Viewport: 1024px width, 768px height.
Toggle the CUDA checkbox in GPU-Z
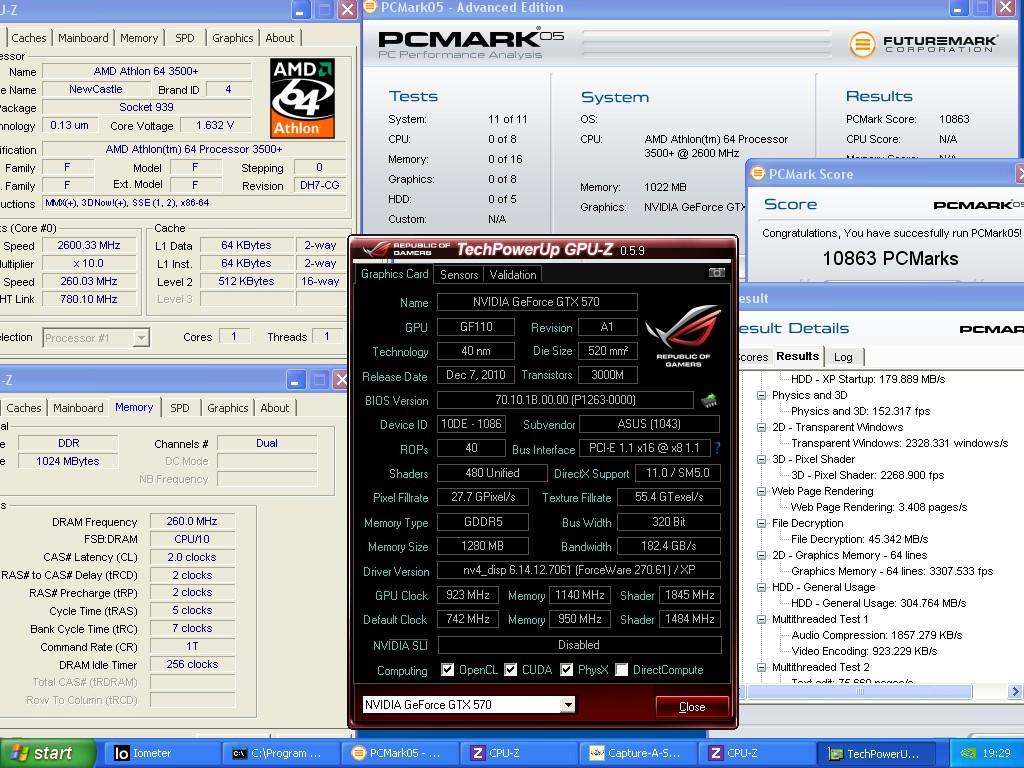click(511, 669)
